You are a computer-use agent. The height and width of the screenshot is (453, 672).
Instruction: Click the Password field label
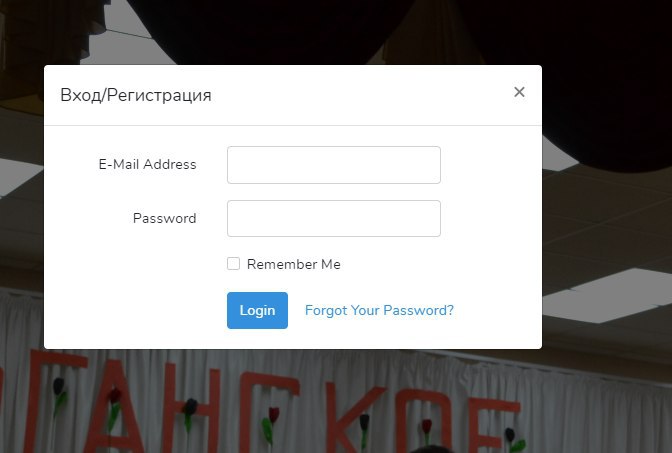[165, 218]
